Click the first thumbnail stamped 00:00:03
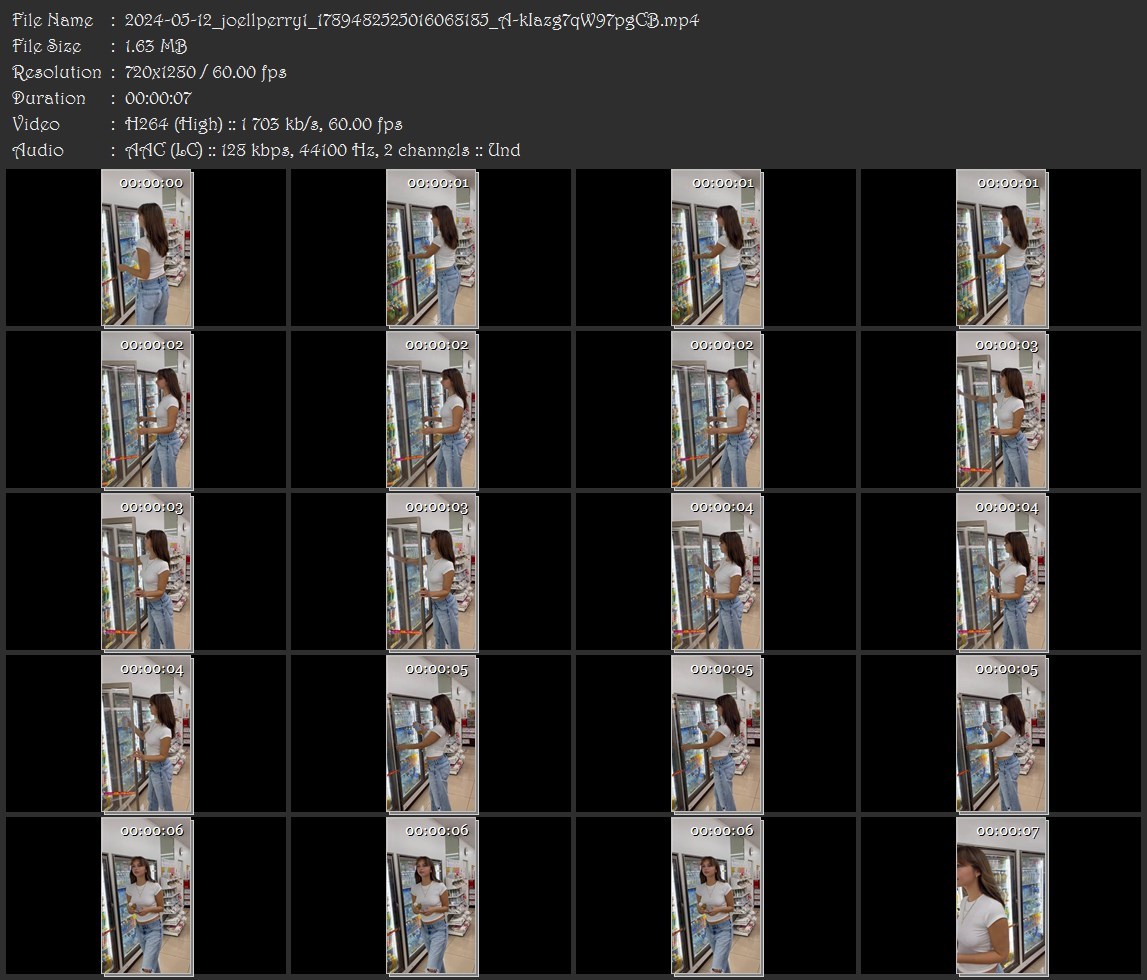1147x980 pixels. pos(1001,410)
